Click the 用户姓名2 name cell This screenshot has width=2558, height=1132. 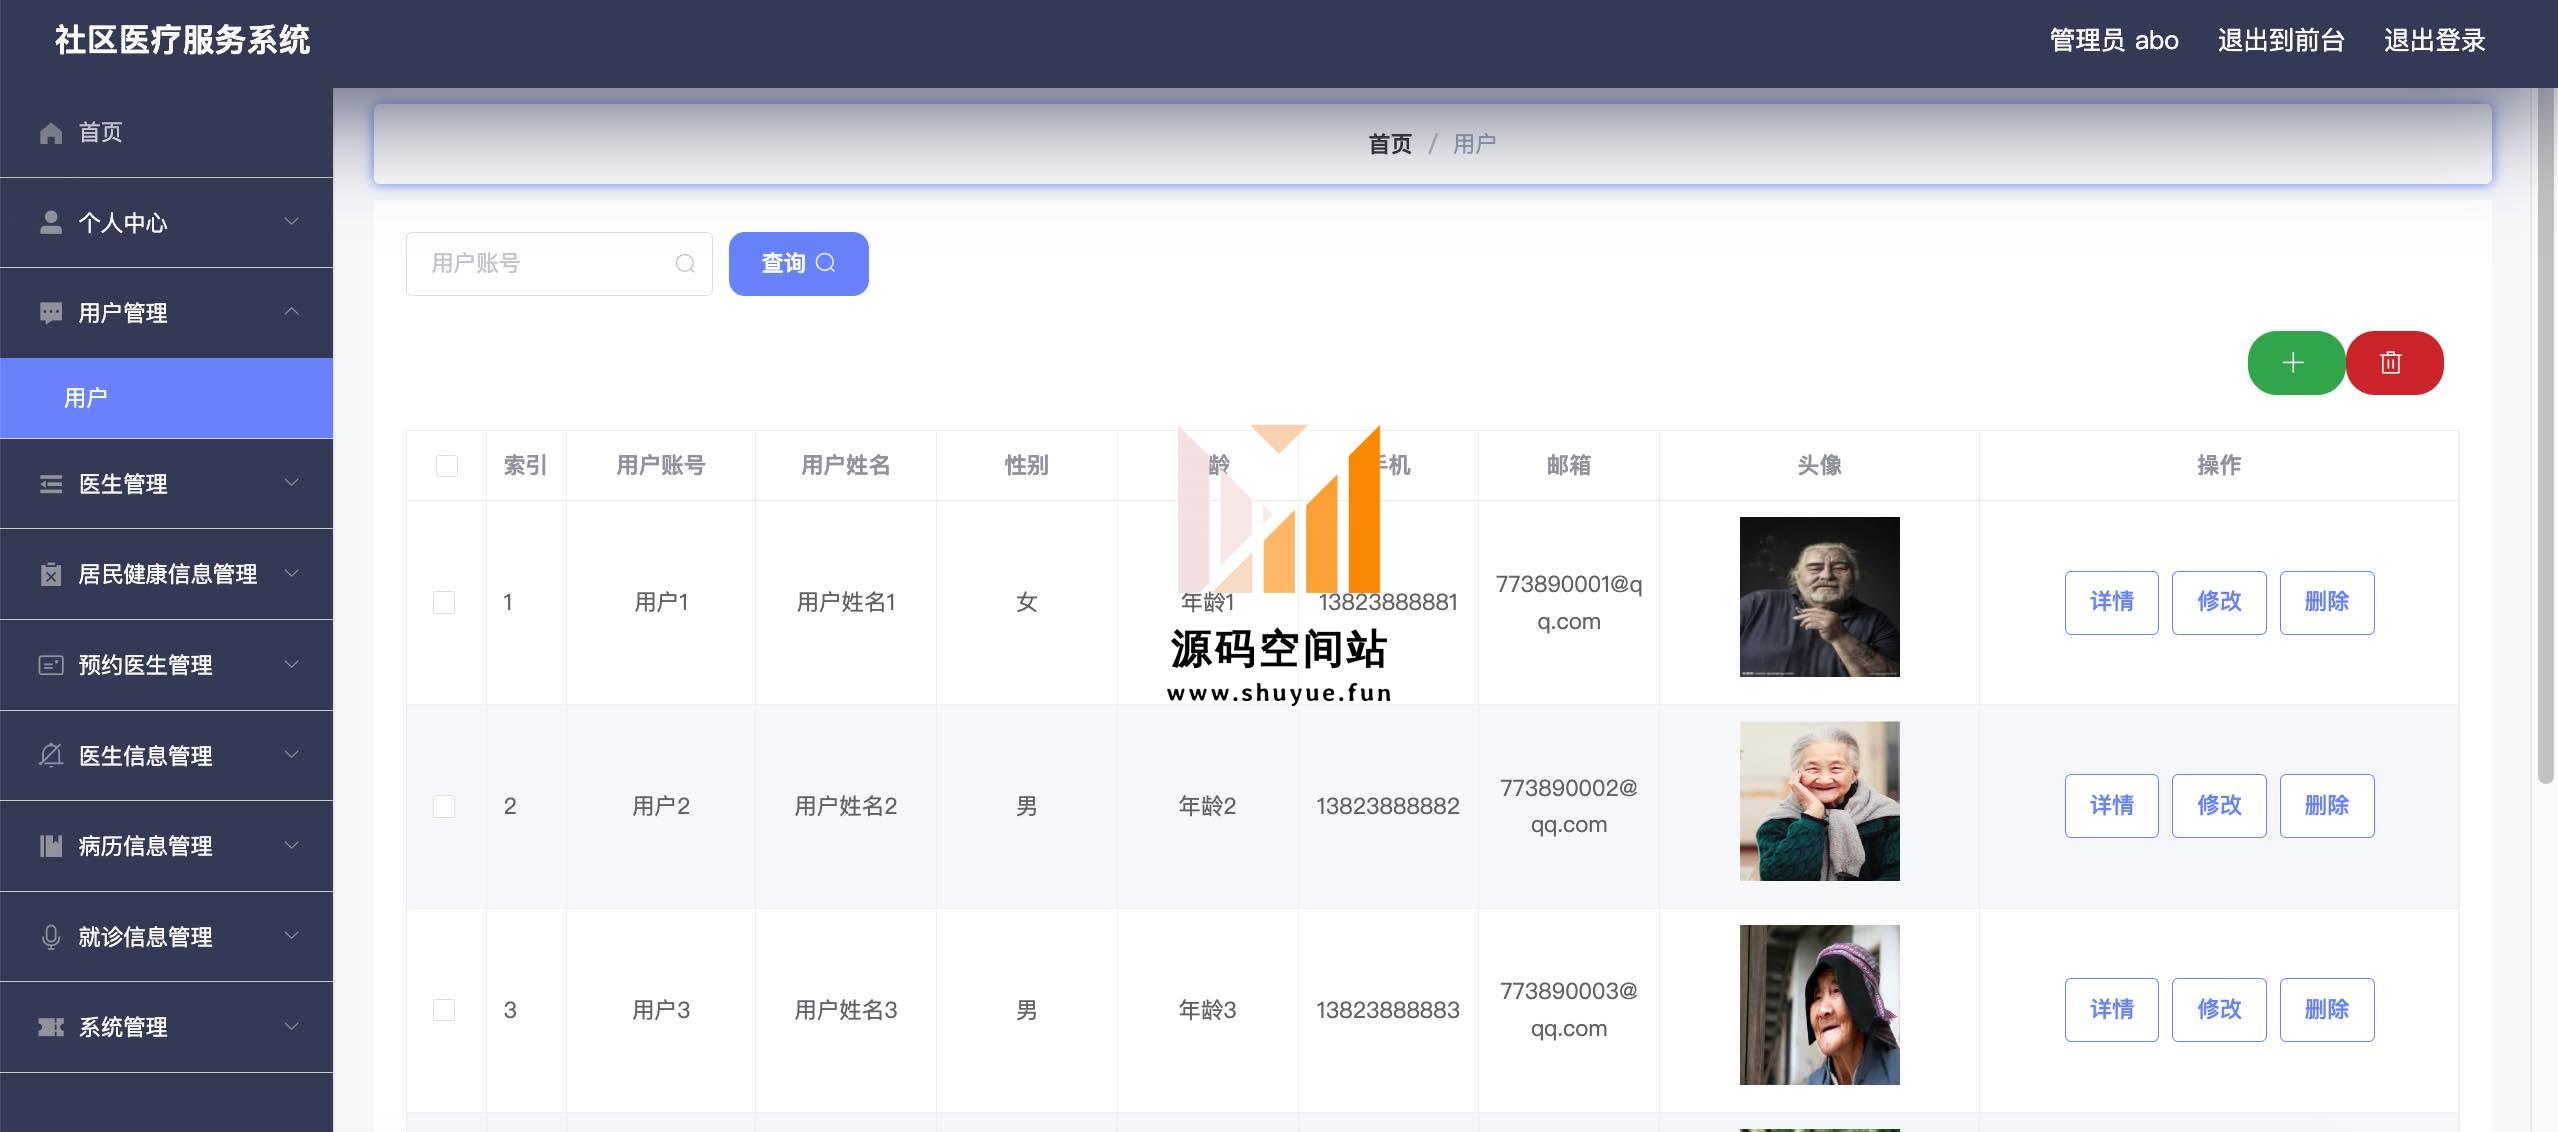click(845, 806)
